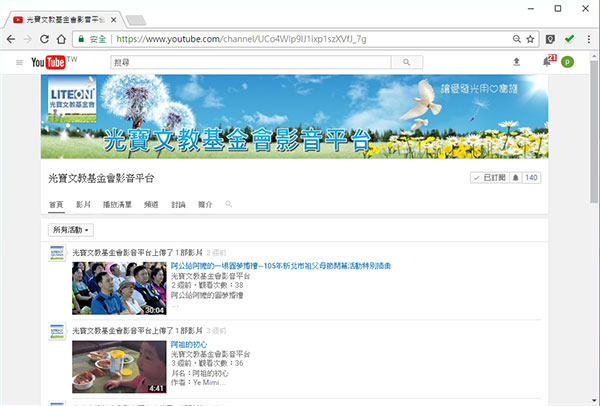Click the shield extension icon
This screenshot has width=600, height=406.
[x=550, y=39]
